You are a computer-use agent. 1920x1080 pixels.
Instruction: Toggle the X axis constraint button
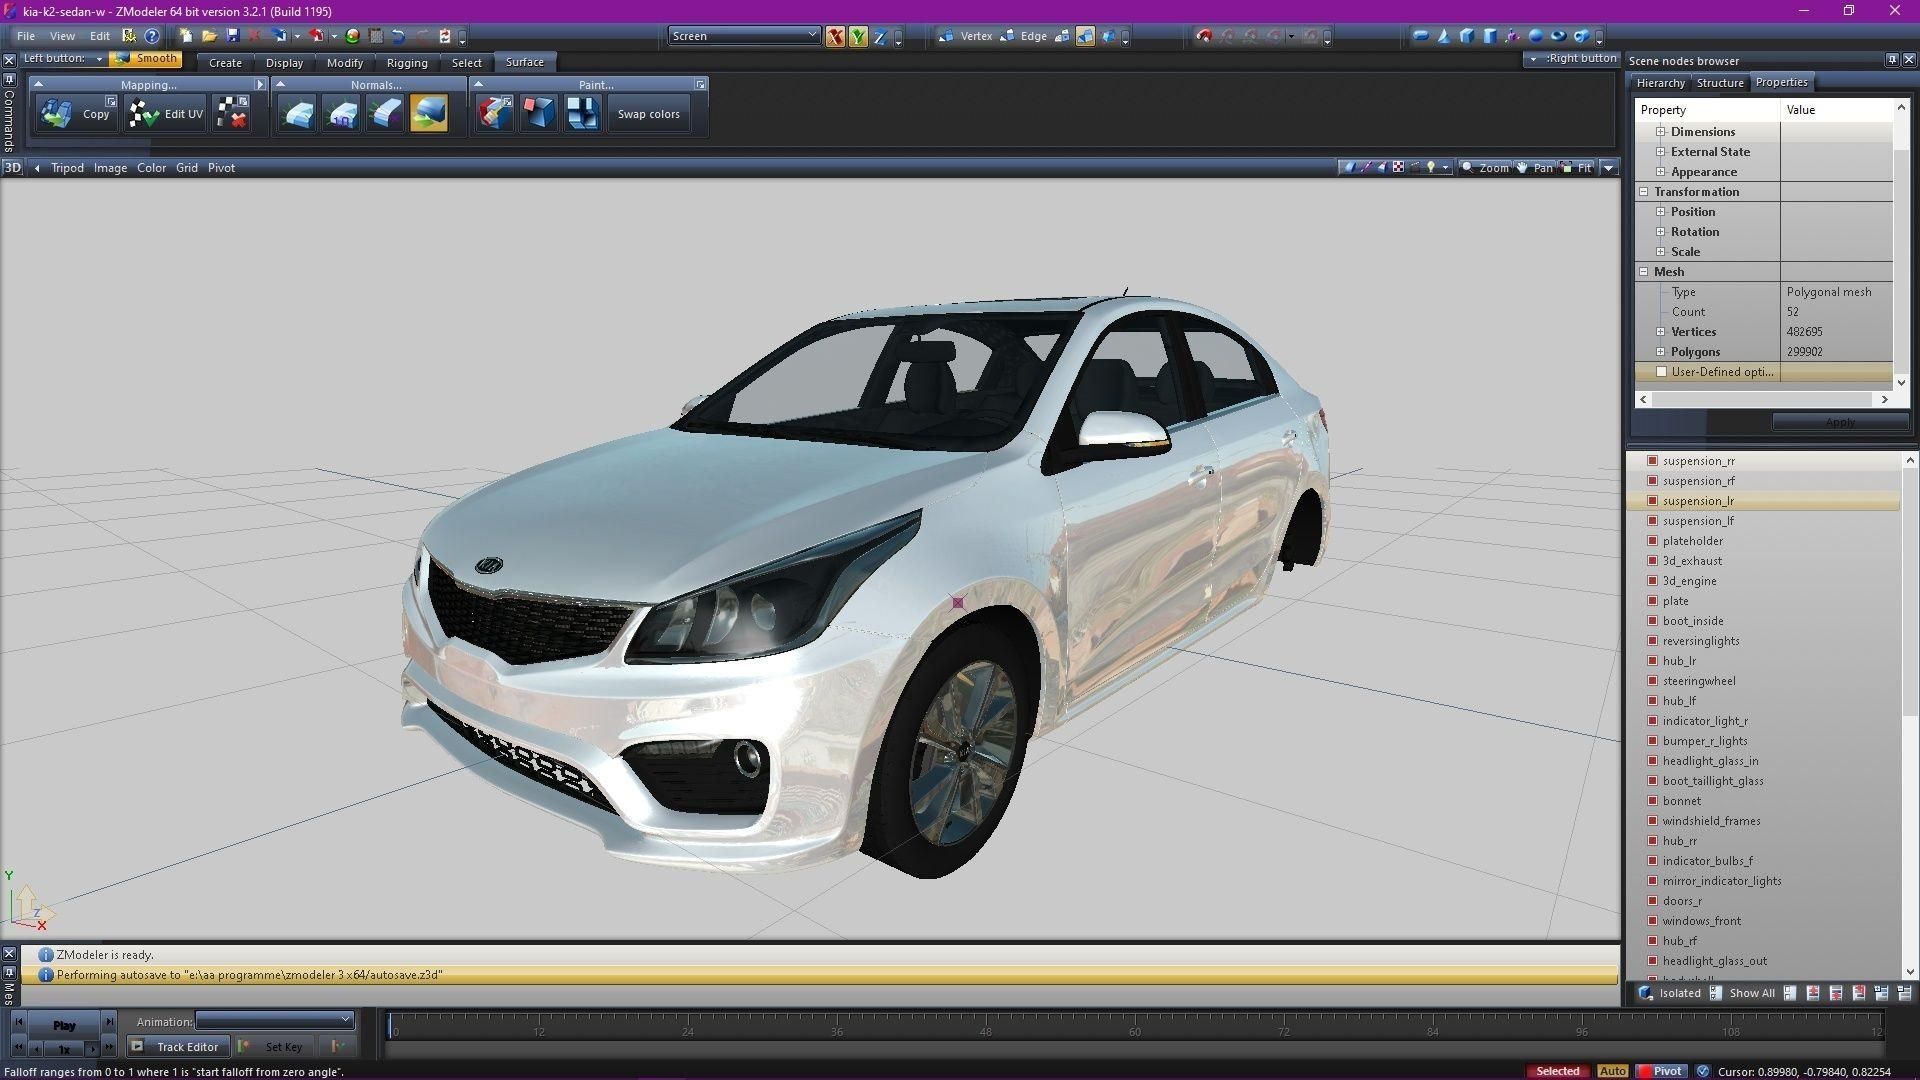point(835,36)
